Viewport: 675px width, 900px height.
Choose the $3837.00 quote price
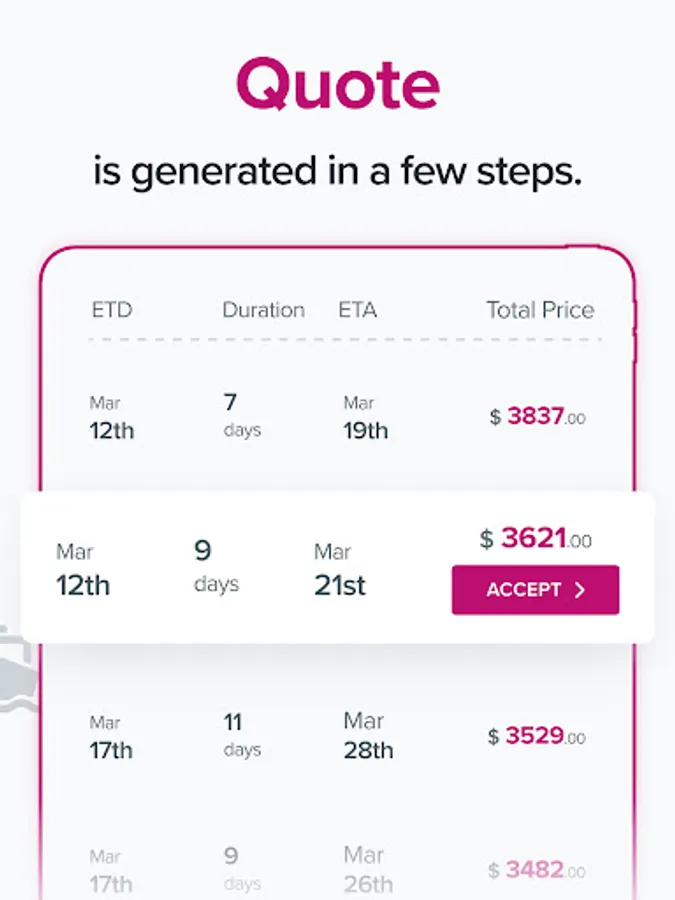pos(537,417)
